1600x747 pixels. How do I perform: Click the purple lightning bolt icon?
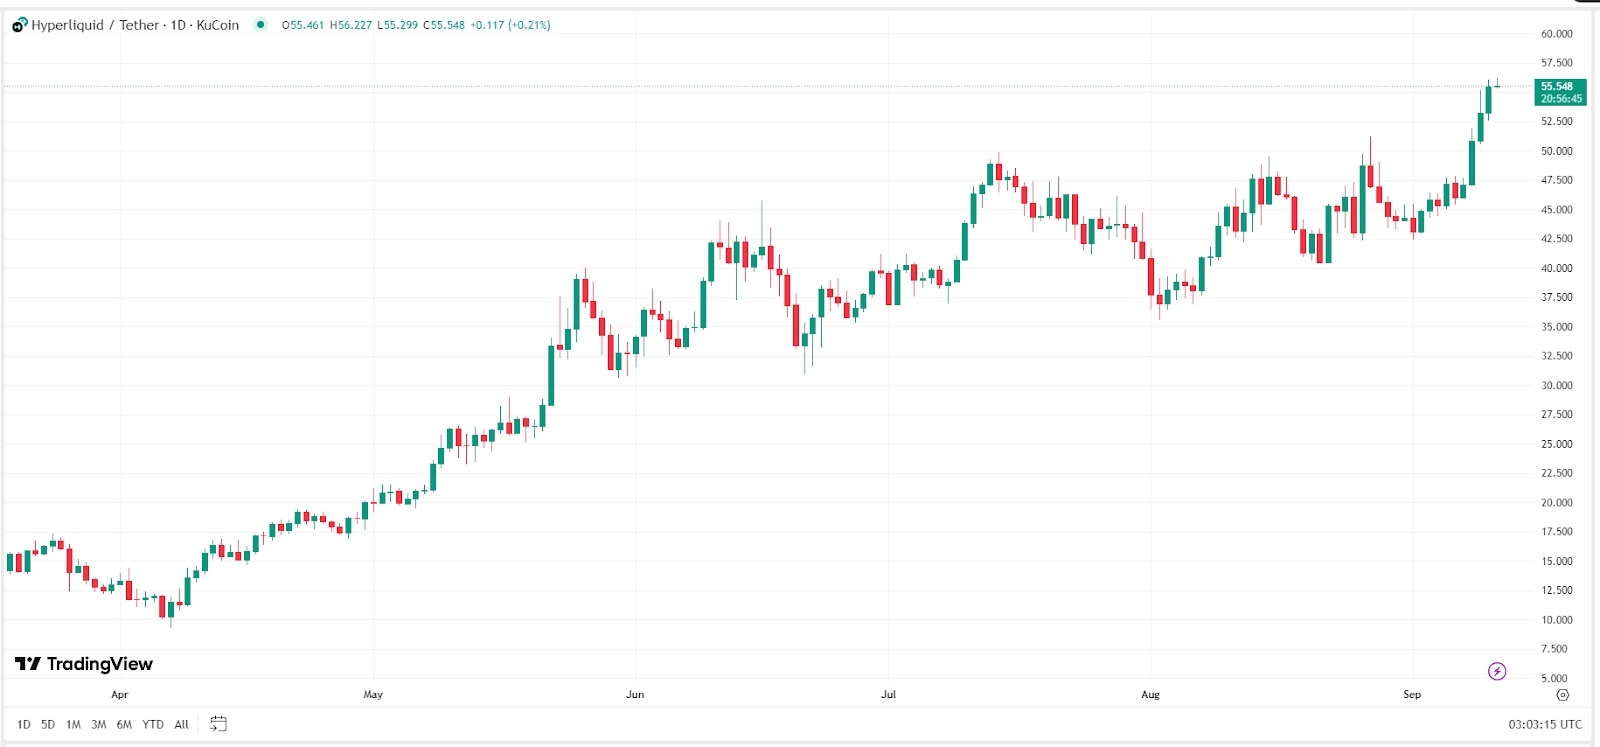tap(1497, 671)
